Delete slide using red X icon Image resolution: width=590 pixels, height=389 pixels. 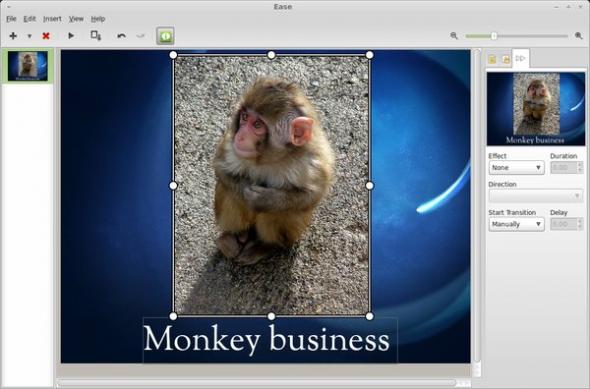tap(46, 36)
